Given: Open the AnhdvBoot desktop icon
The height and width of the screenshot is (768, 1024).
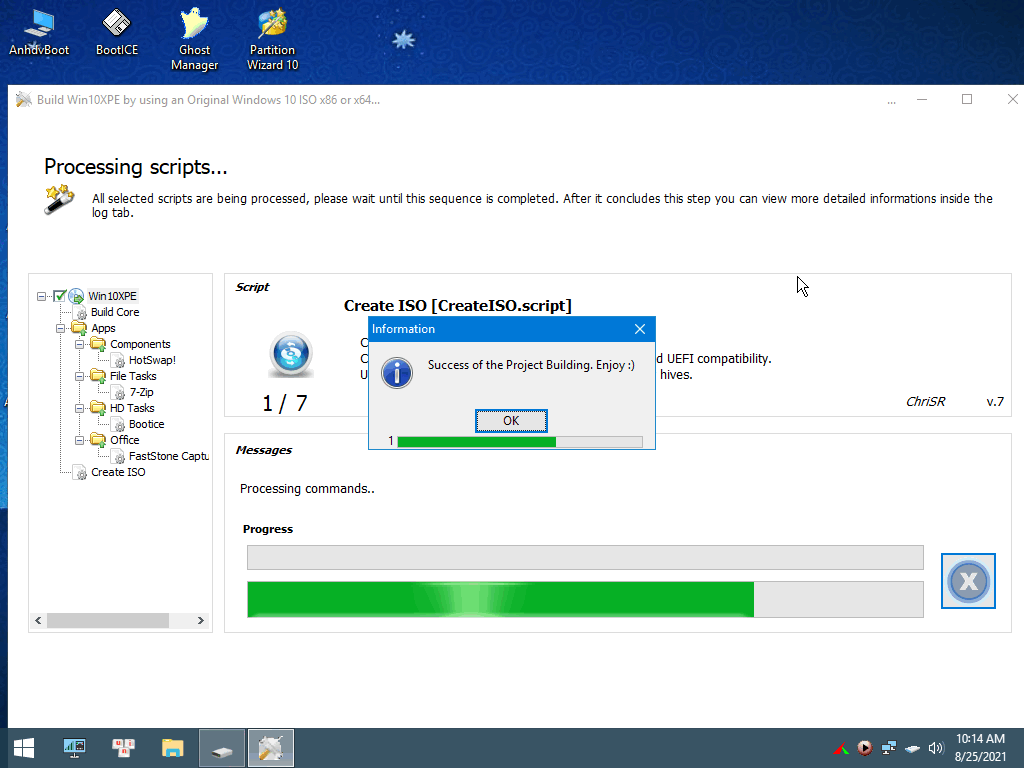Looking at the screenshot, I should [39, 33].
